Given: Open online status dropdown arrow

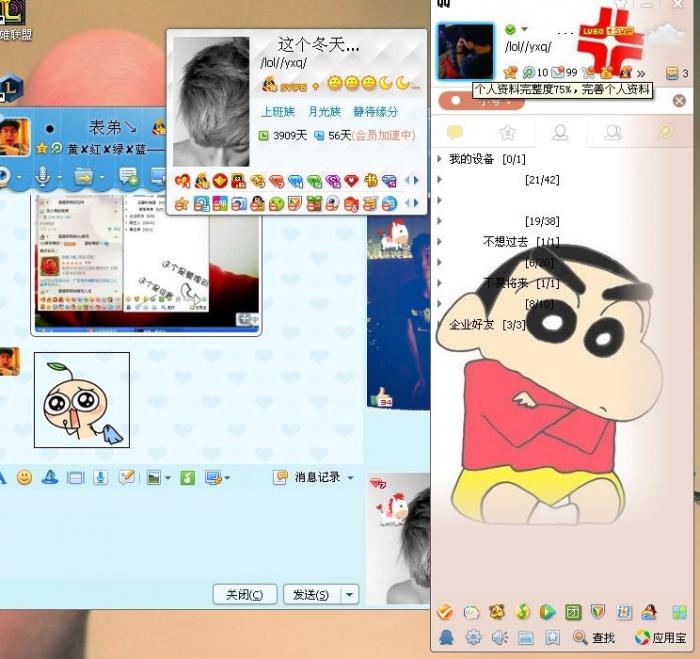Looking at the screenshot, I should pyautogui.click(x=525, y=29).
